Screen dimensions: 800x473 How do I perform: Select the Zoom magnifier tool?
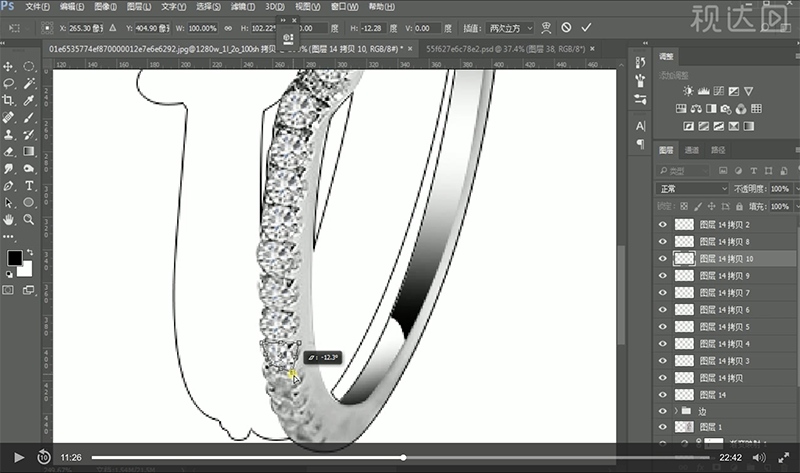(29, 220)
